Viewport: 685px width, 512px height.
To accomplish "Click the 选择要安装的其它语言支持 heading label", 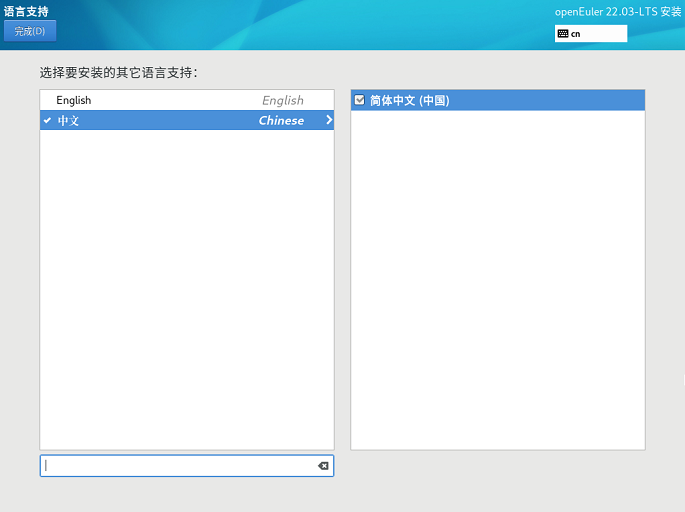I will 118,73.
